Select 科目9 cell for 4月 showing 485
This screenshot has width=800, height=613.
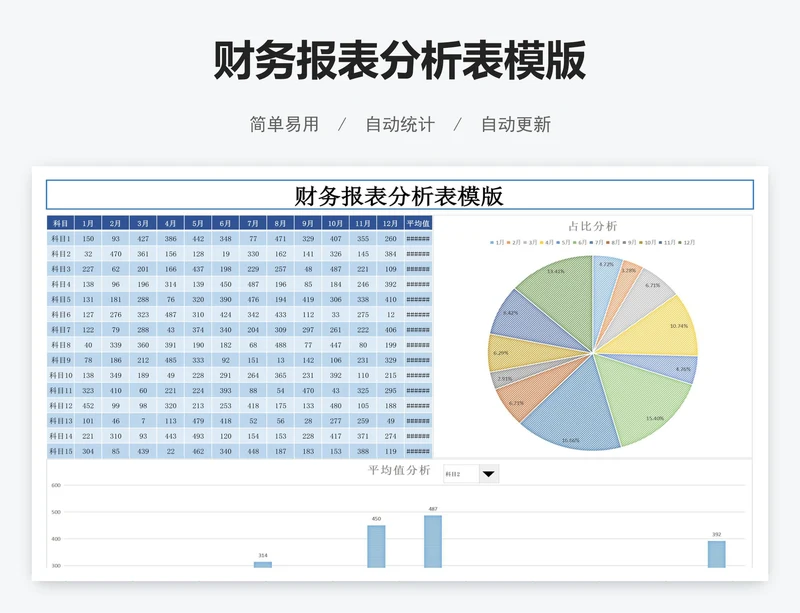pyautogui.click(x=170, y=360)
